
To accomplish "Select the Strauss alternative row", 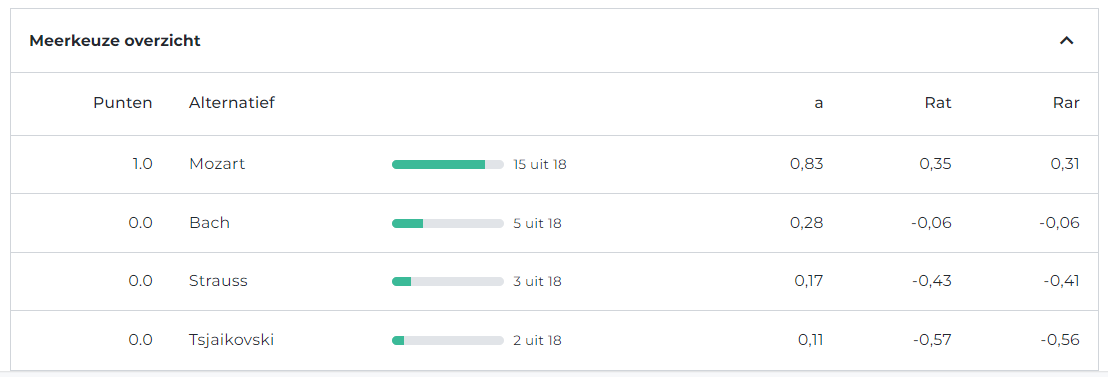I will coord(554,282).
